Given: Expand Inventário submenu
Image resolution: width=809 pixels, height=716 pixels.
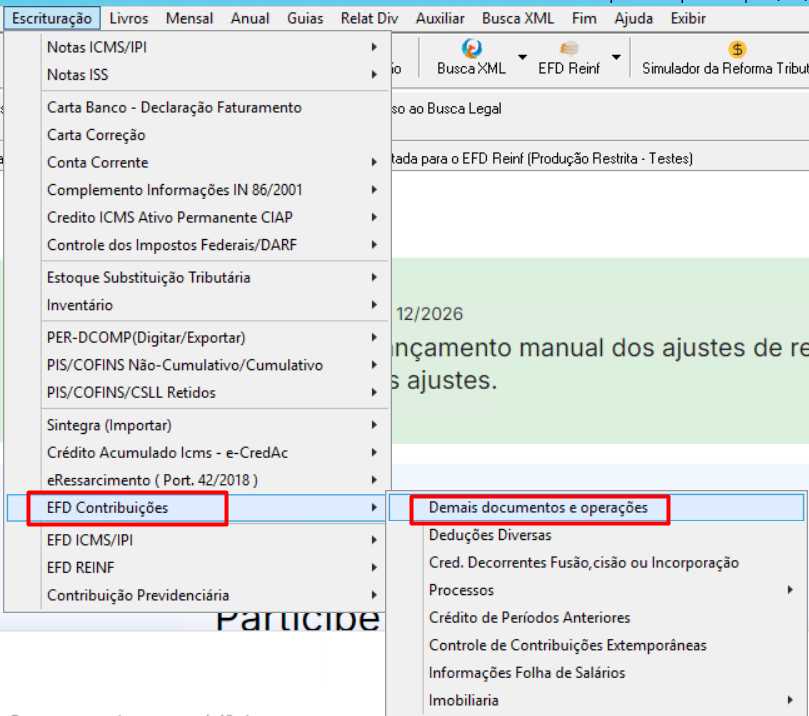Looking at the screenshot, I should click(x=196, y=305).
